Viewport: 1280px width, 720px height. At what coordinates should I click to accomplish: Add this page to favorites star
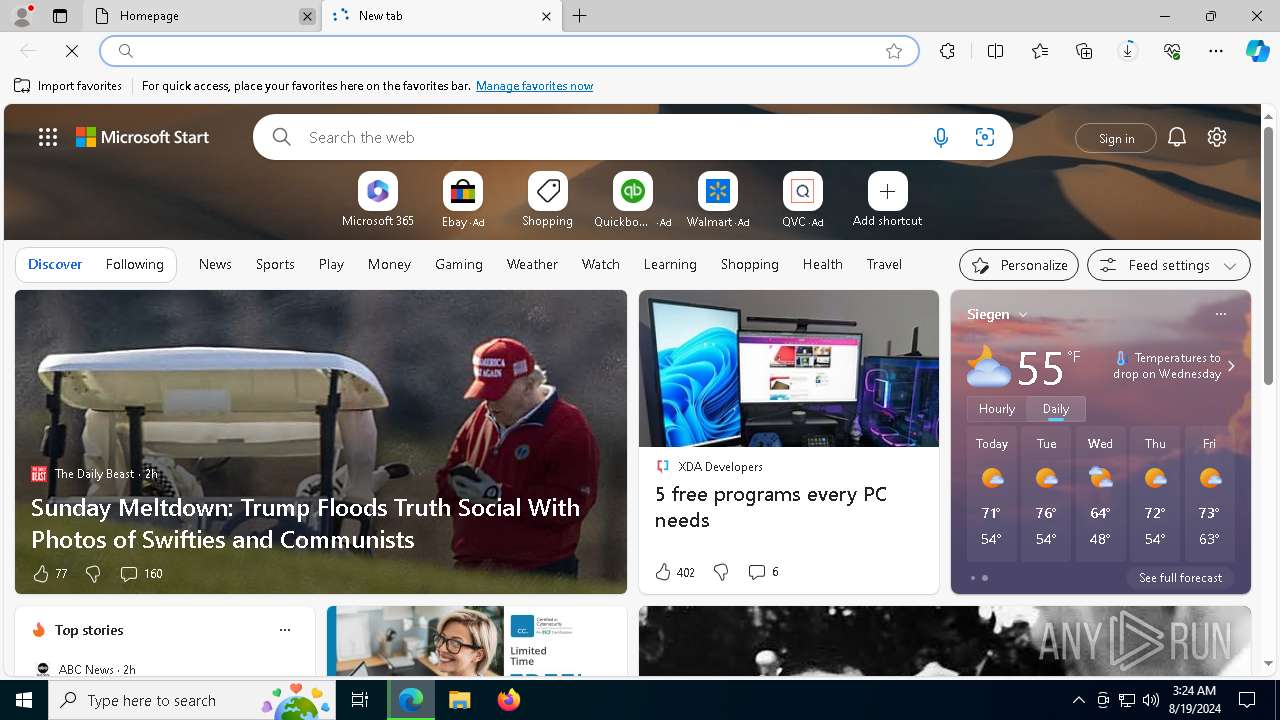(x=894, y=51)
